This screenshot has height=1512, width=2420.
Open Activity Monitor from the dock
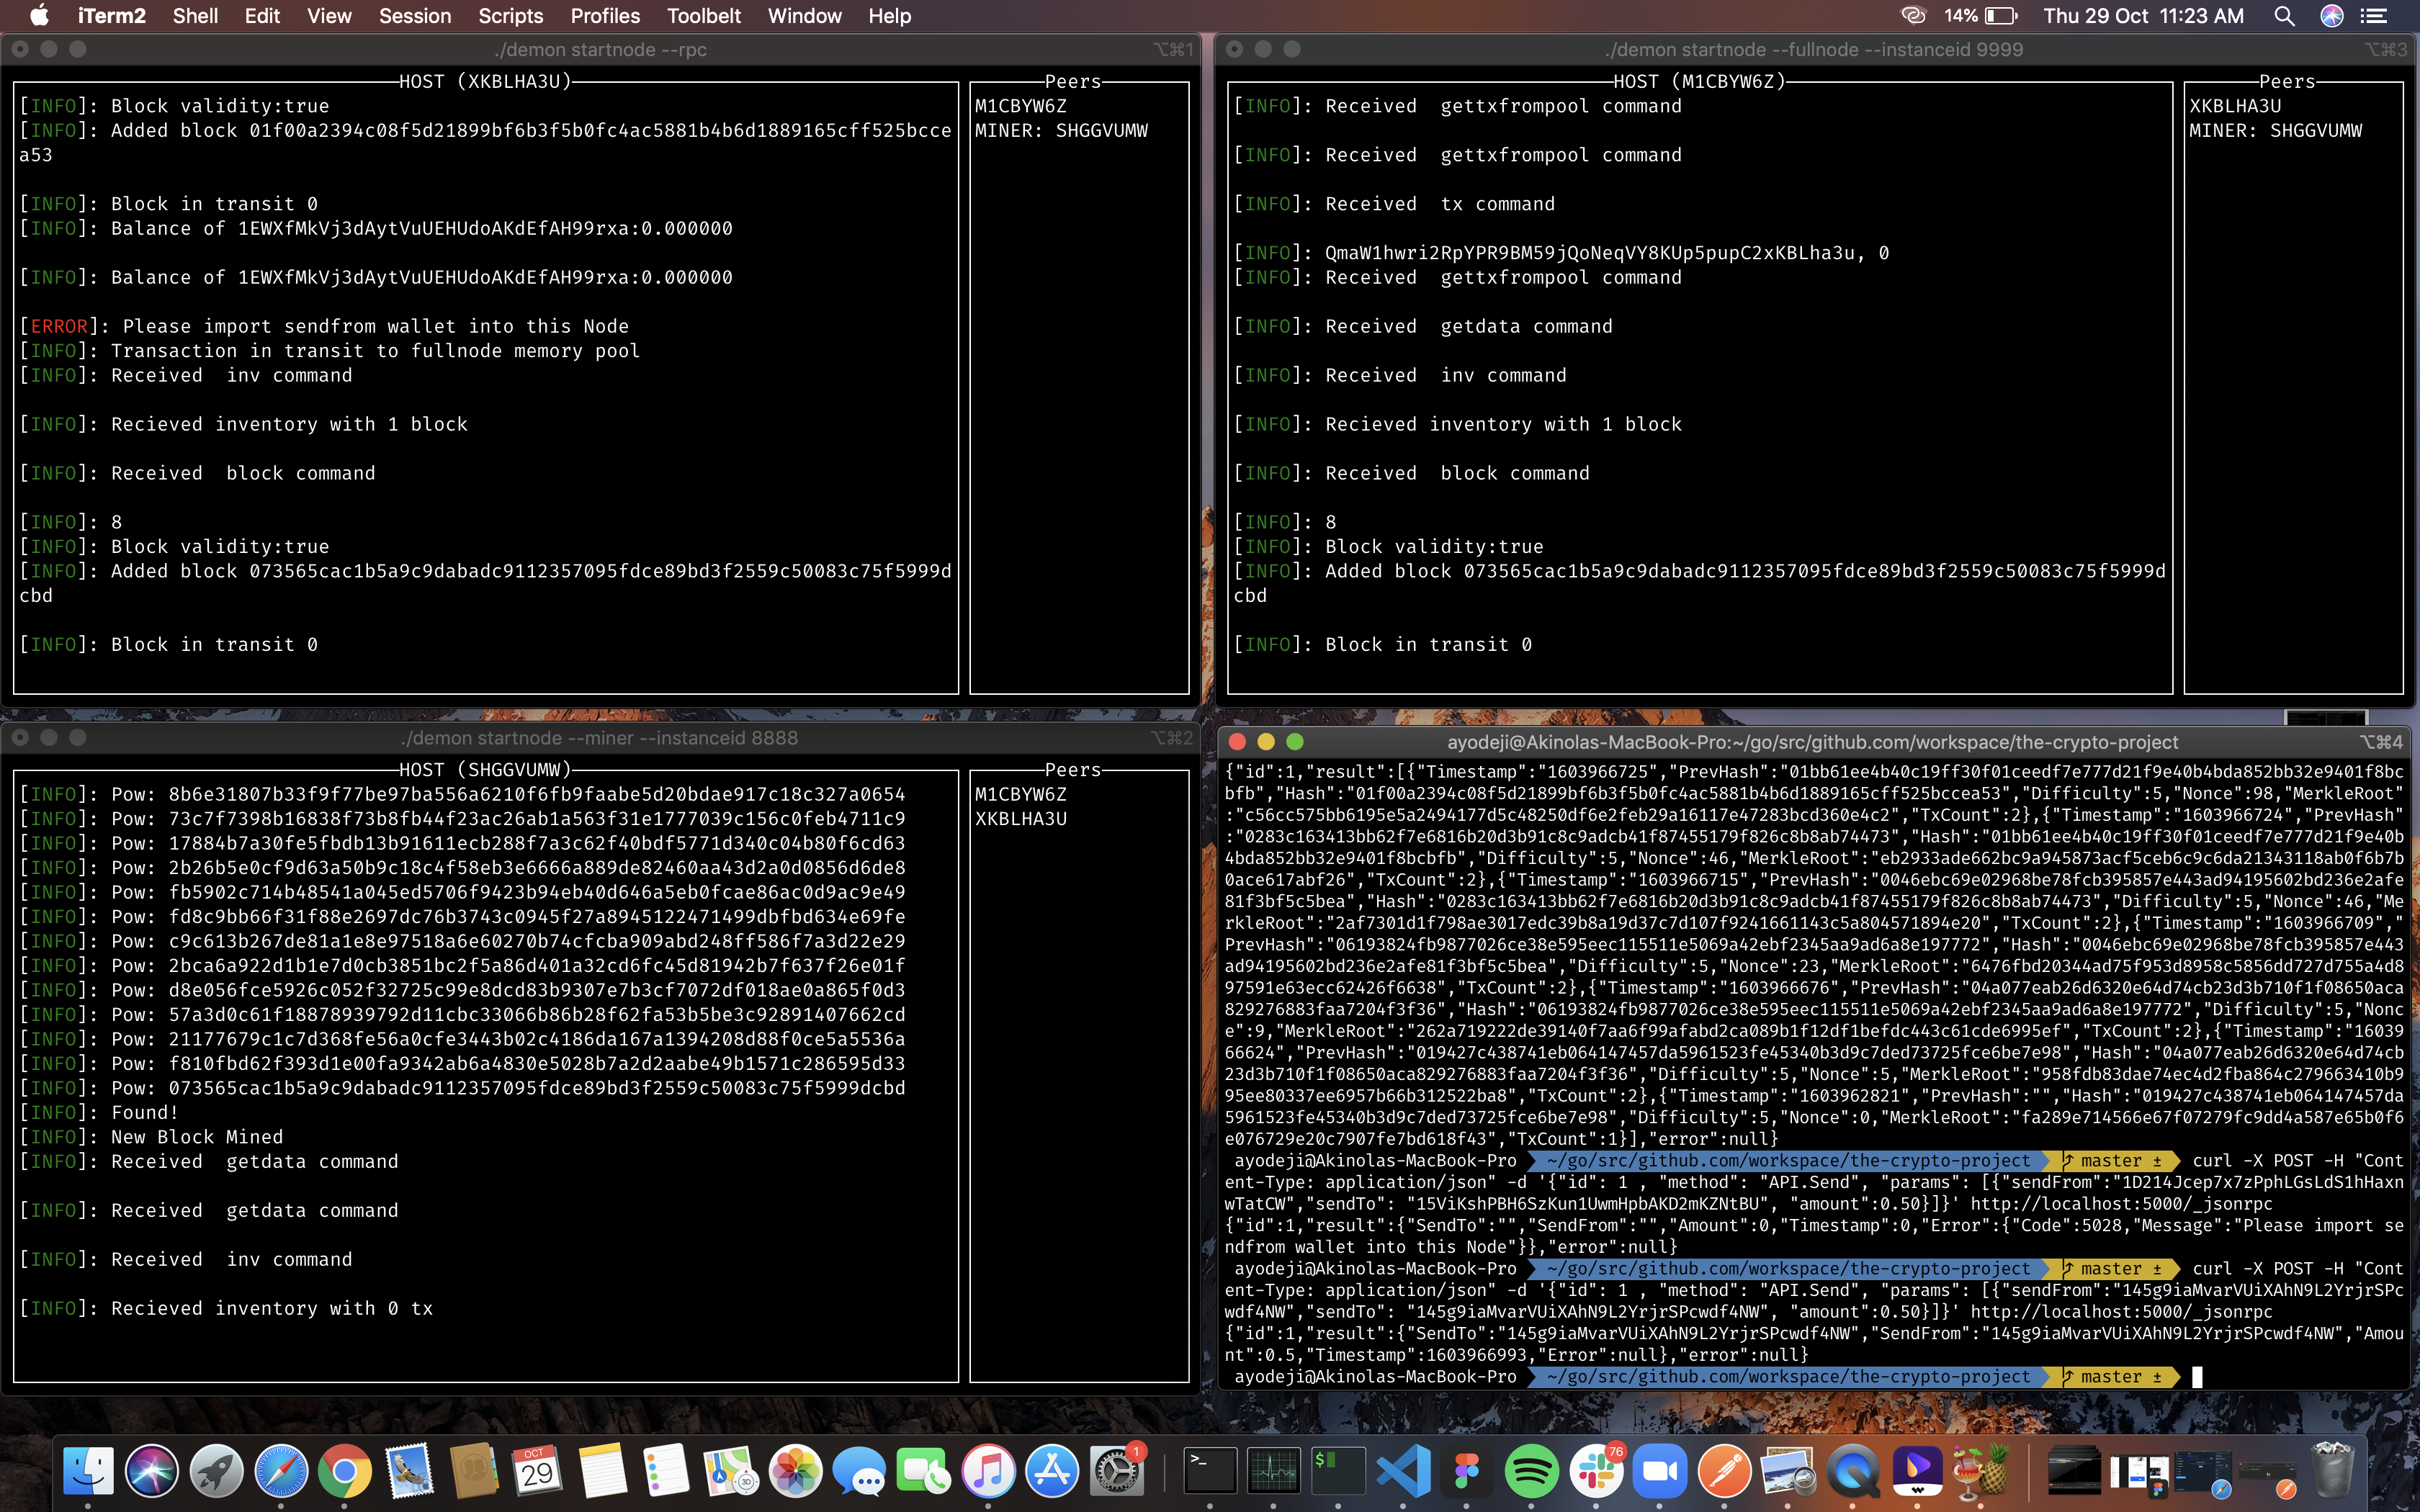(x=1274, y=1471)
